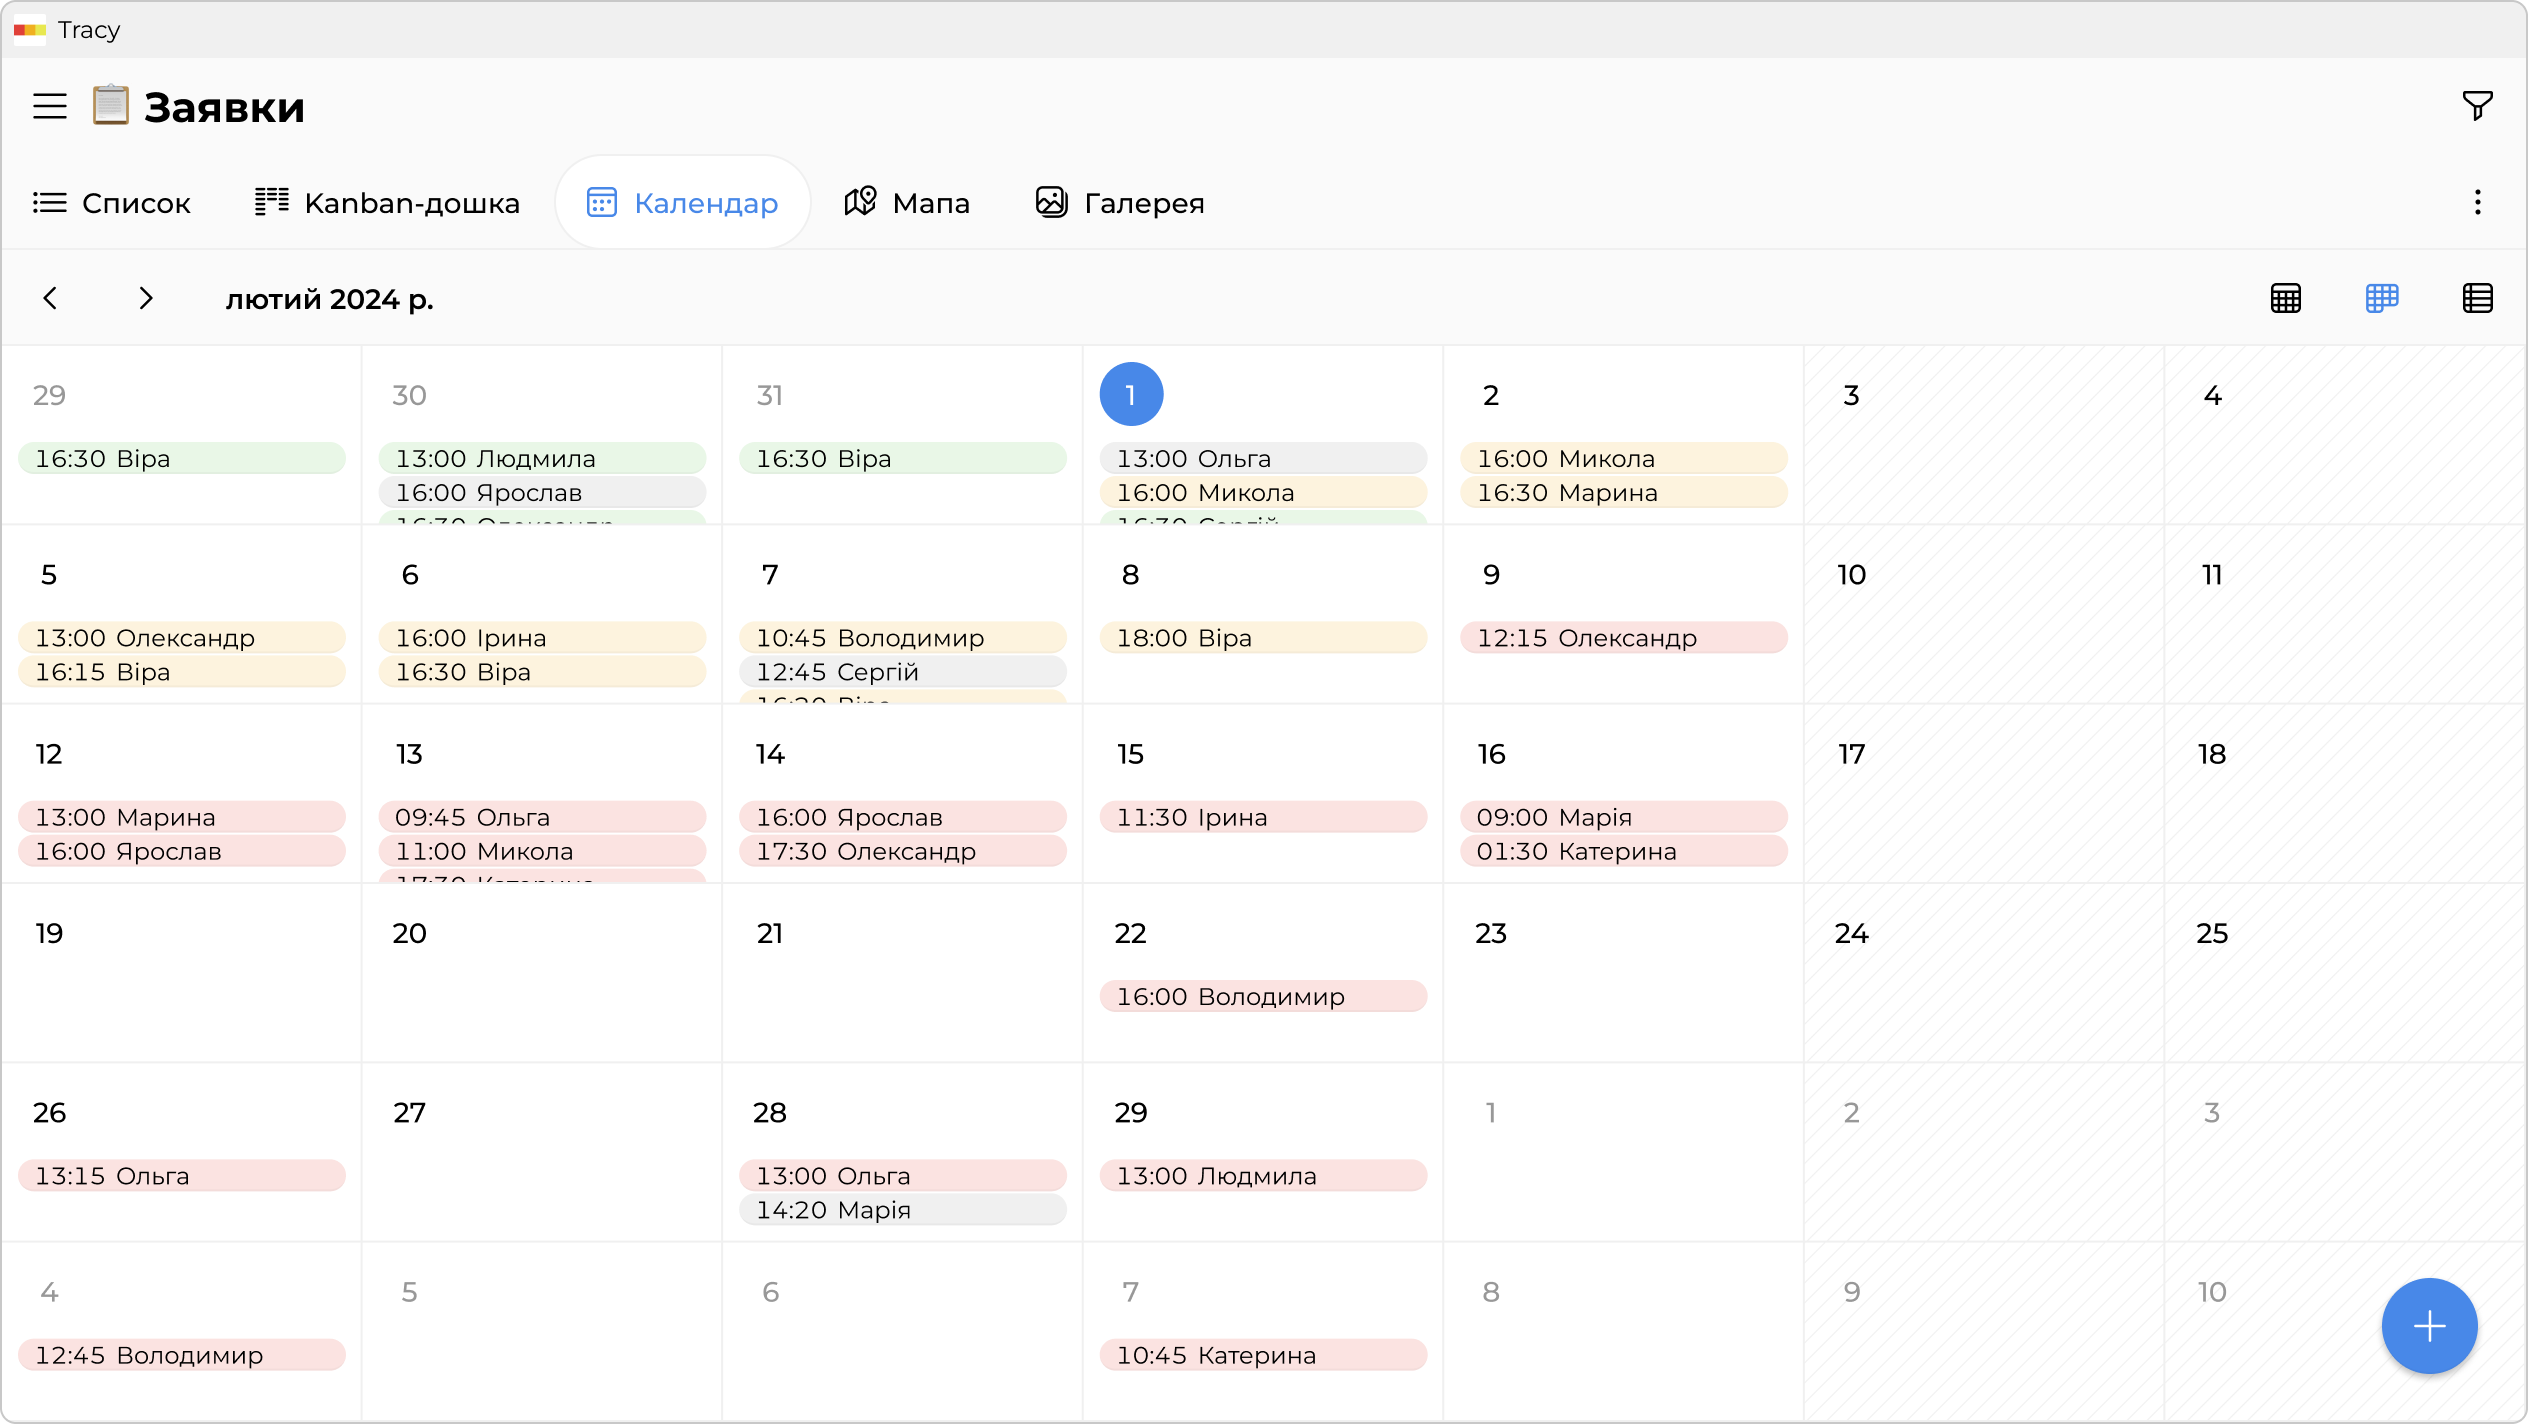Screen dimensions: 2528x1424
Task: Switch to the list-style calendar view icon
Action: coord(2477,298)
